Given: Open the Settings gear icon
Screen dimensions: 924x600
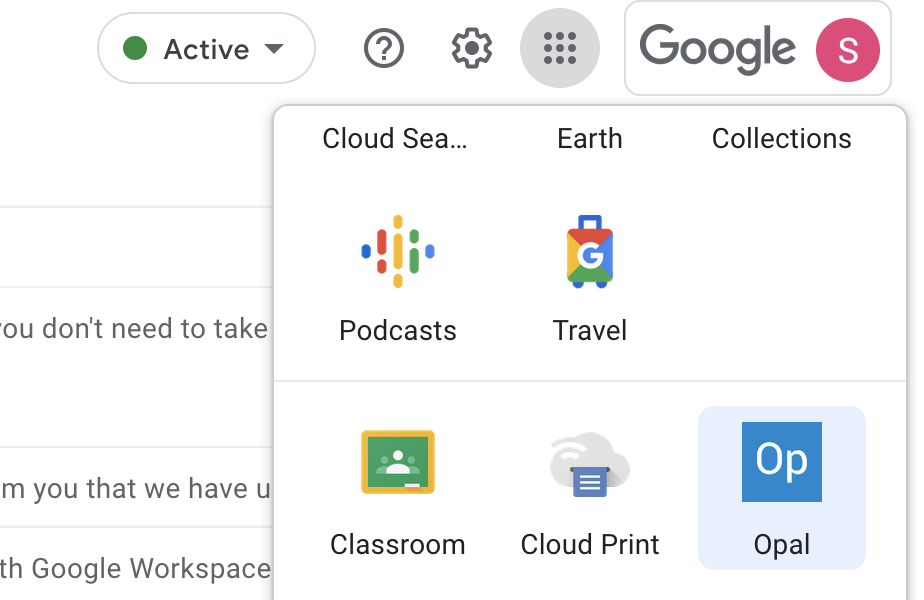Looking at the screenshot, I should [471, 48].
